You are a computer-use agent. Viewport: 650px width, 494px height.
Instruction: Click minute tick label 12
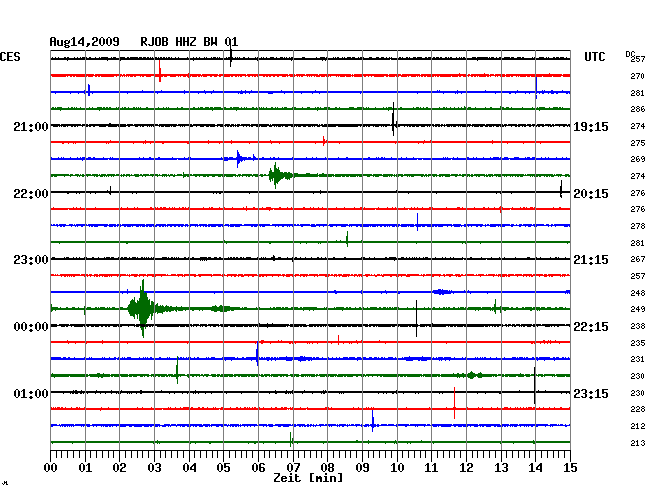[x=466, y=467]
